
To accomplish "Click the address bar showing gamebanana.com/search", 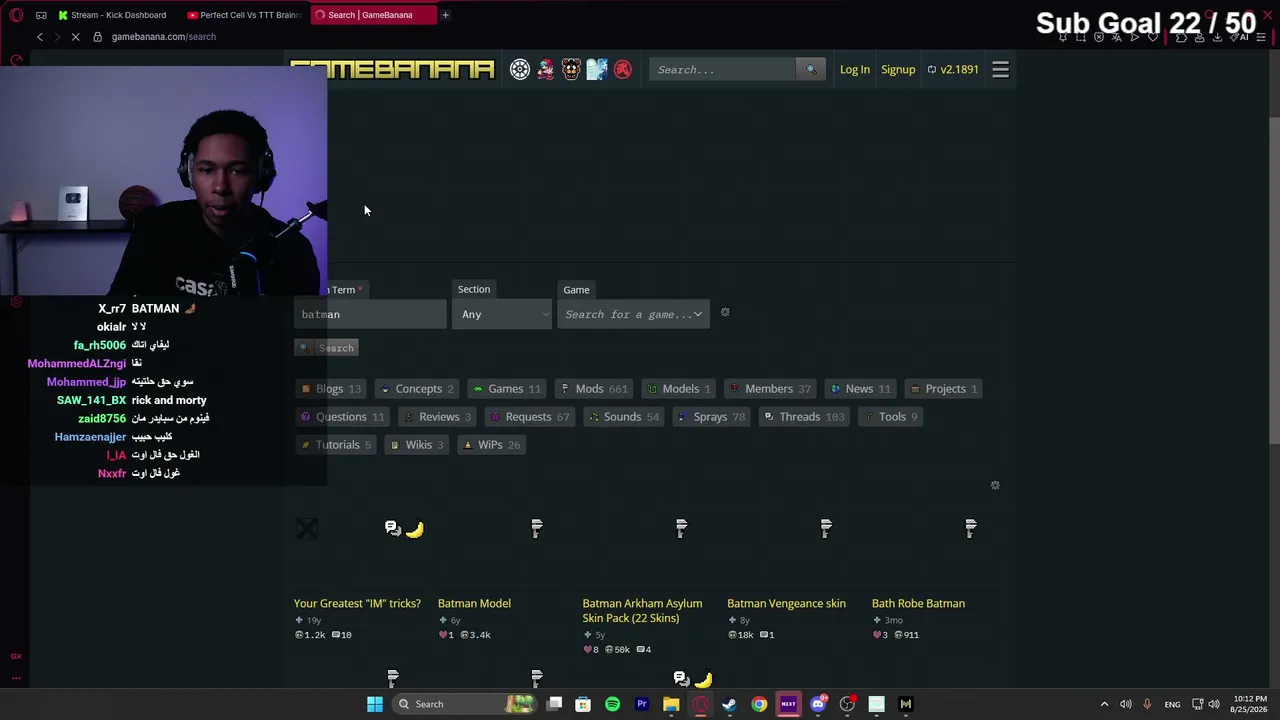I will [164, 37].
